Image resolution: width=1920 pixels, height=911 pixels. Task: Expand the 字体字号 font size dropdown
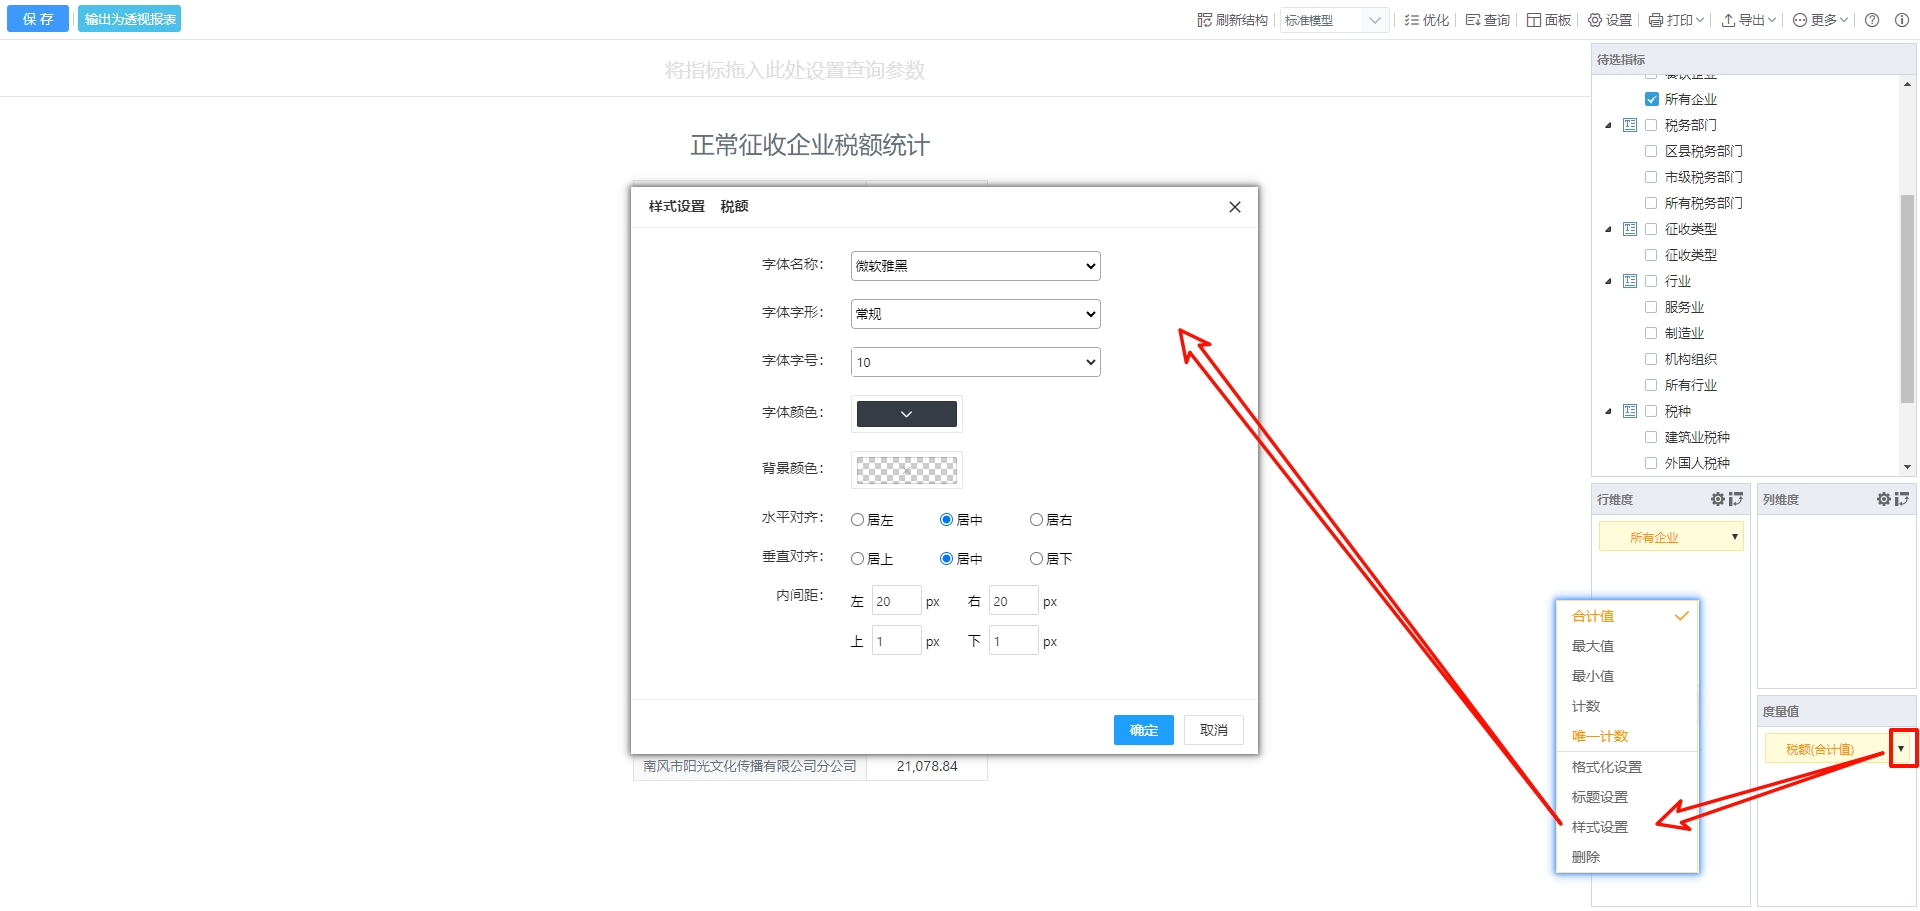(975, 362)
